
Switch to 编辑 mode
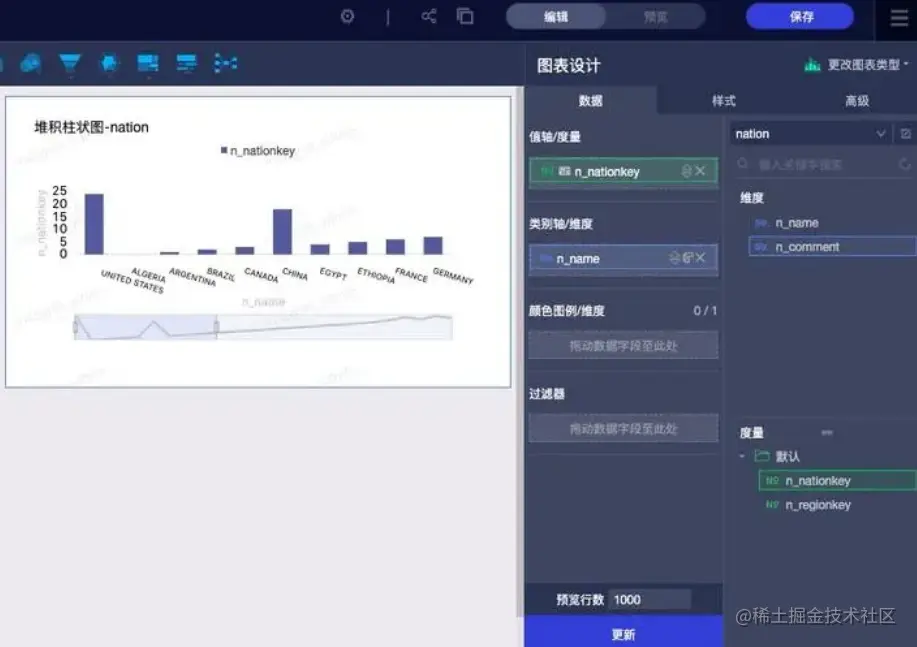556,17
